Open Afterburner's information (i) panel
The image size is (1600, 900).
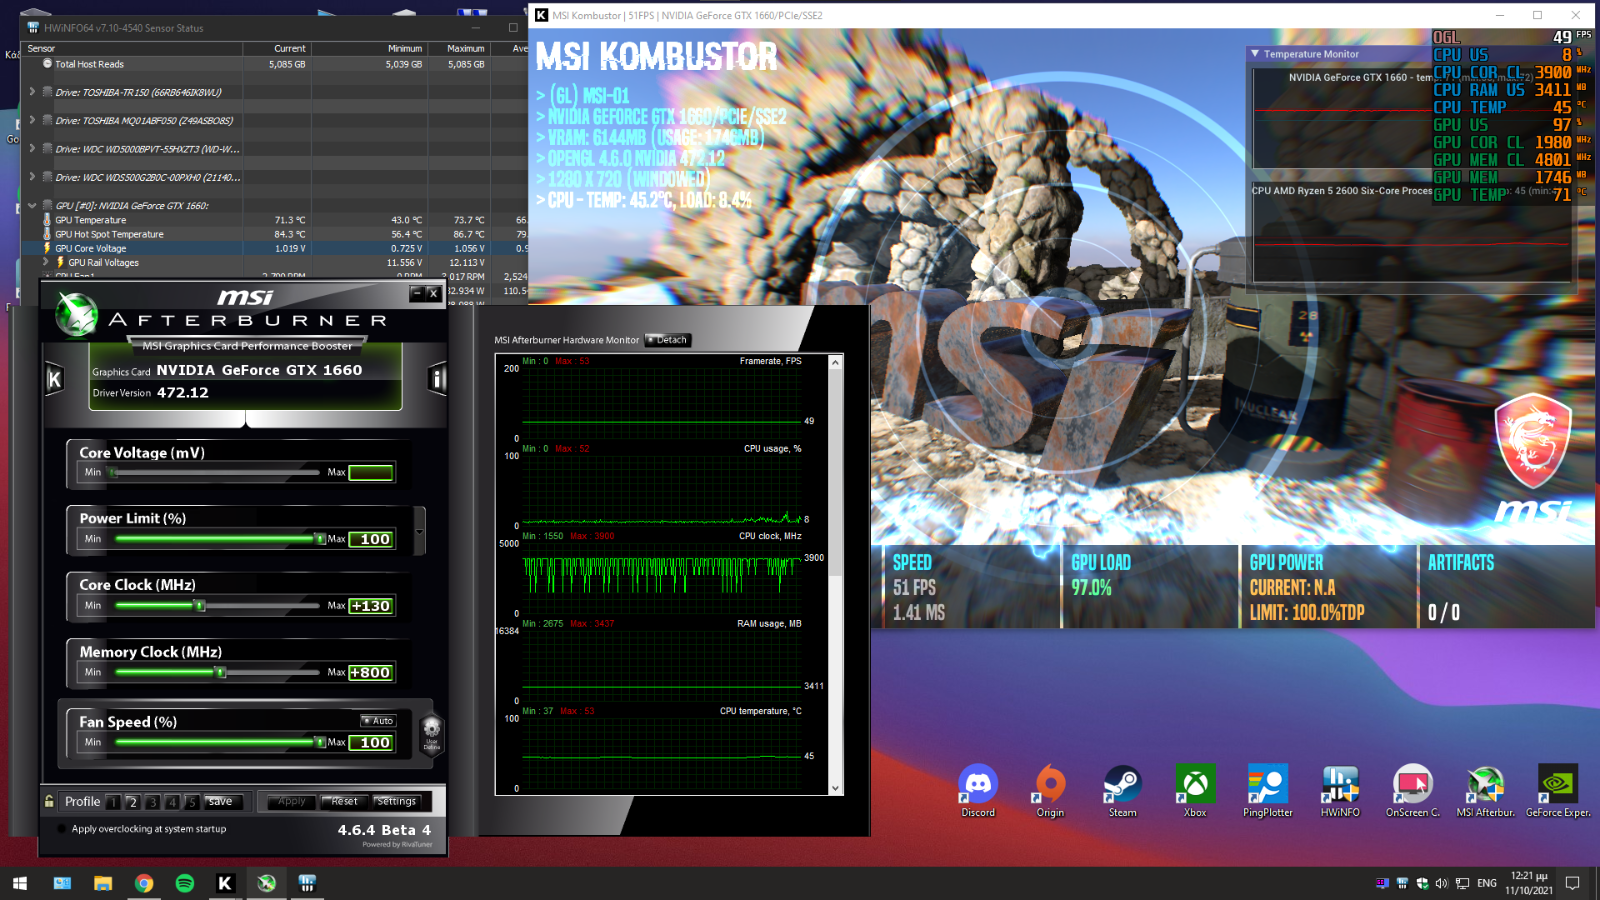(x=437, y=379)
